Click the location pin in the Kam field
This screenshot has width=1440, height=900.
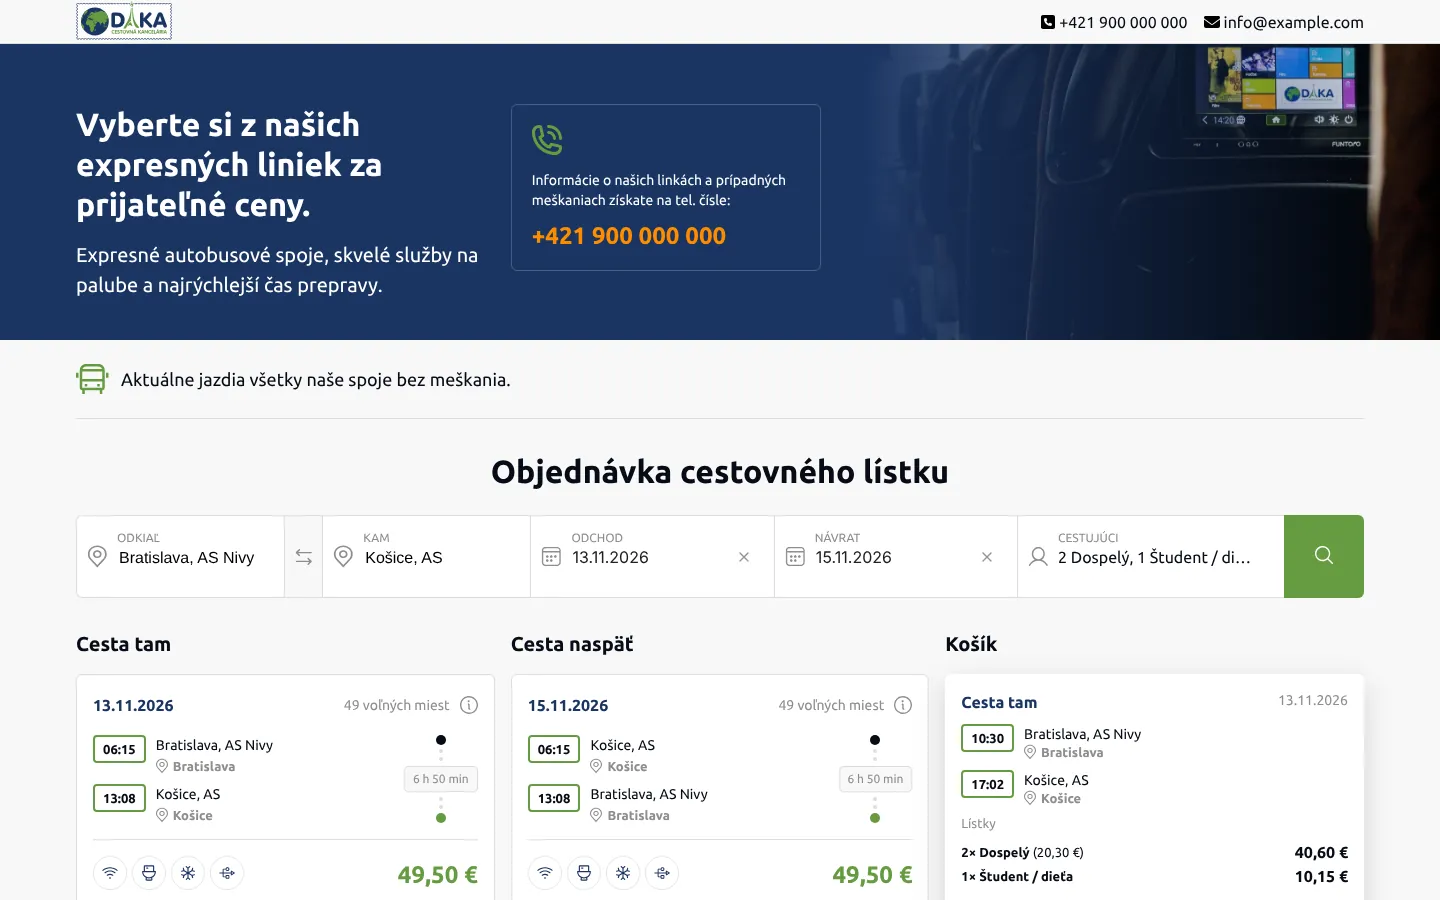(x=343, y=557)
